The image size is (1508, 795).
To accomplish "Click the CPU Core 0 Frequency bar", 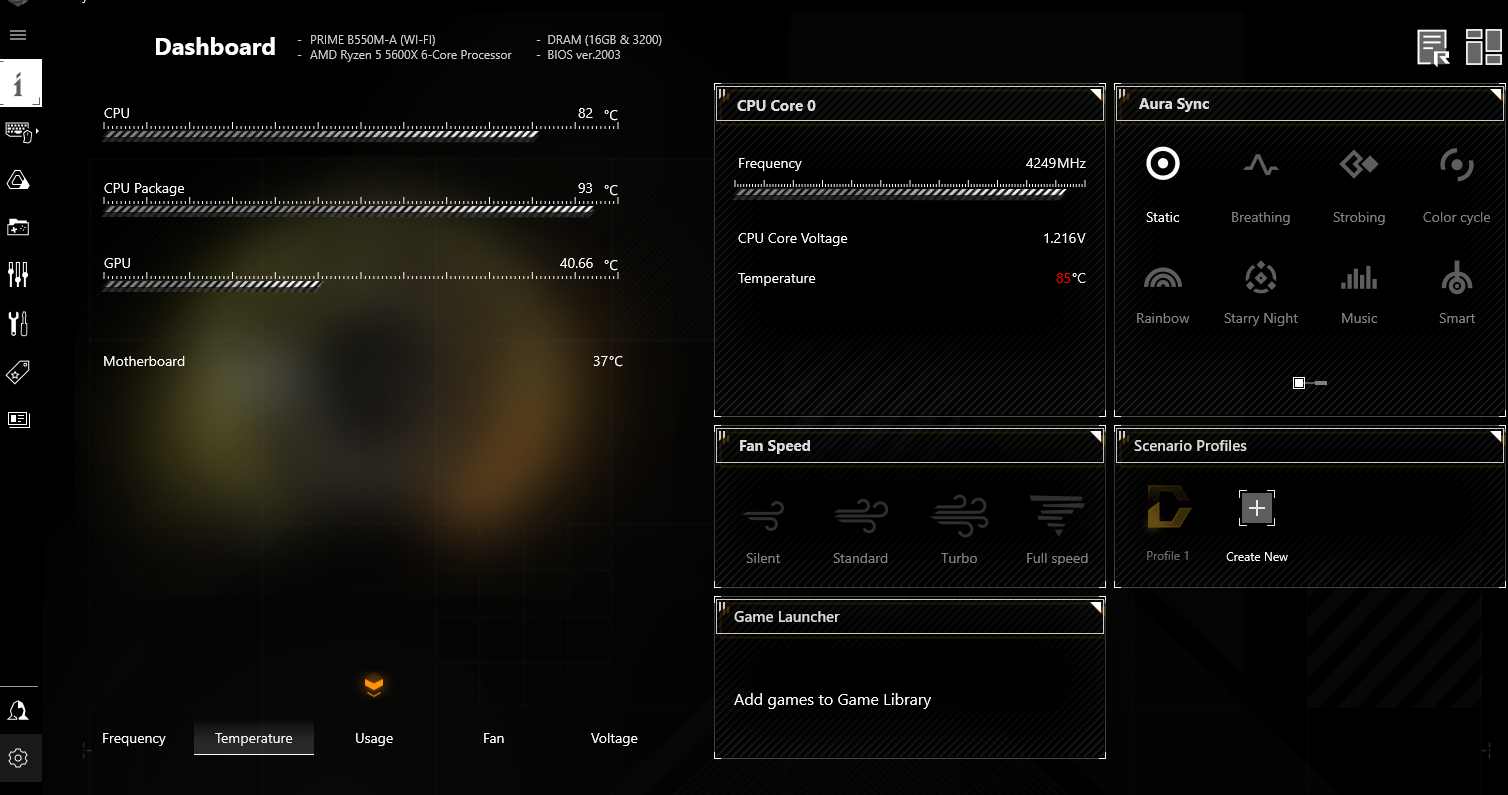I will (x=910, y=189).
